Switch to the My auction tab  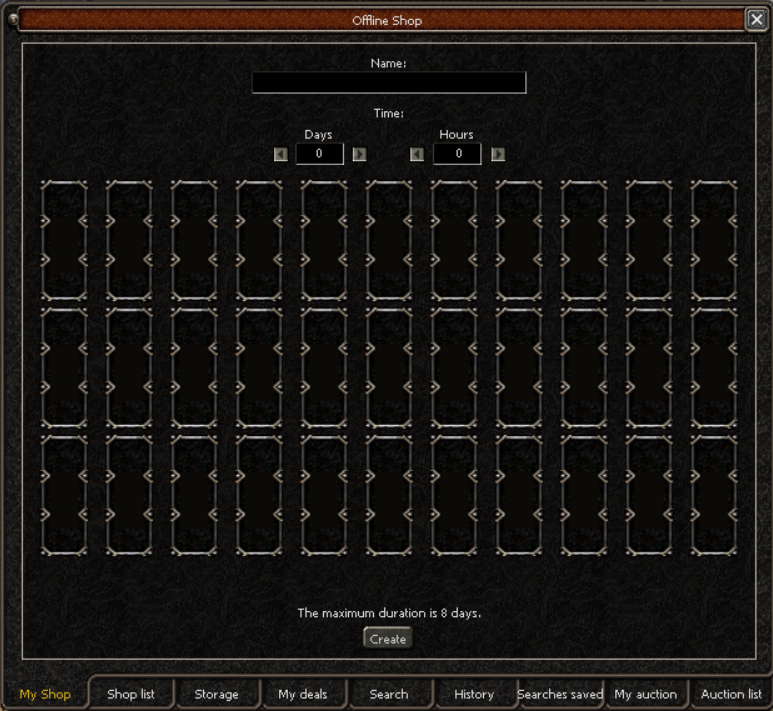645,694
